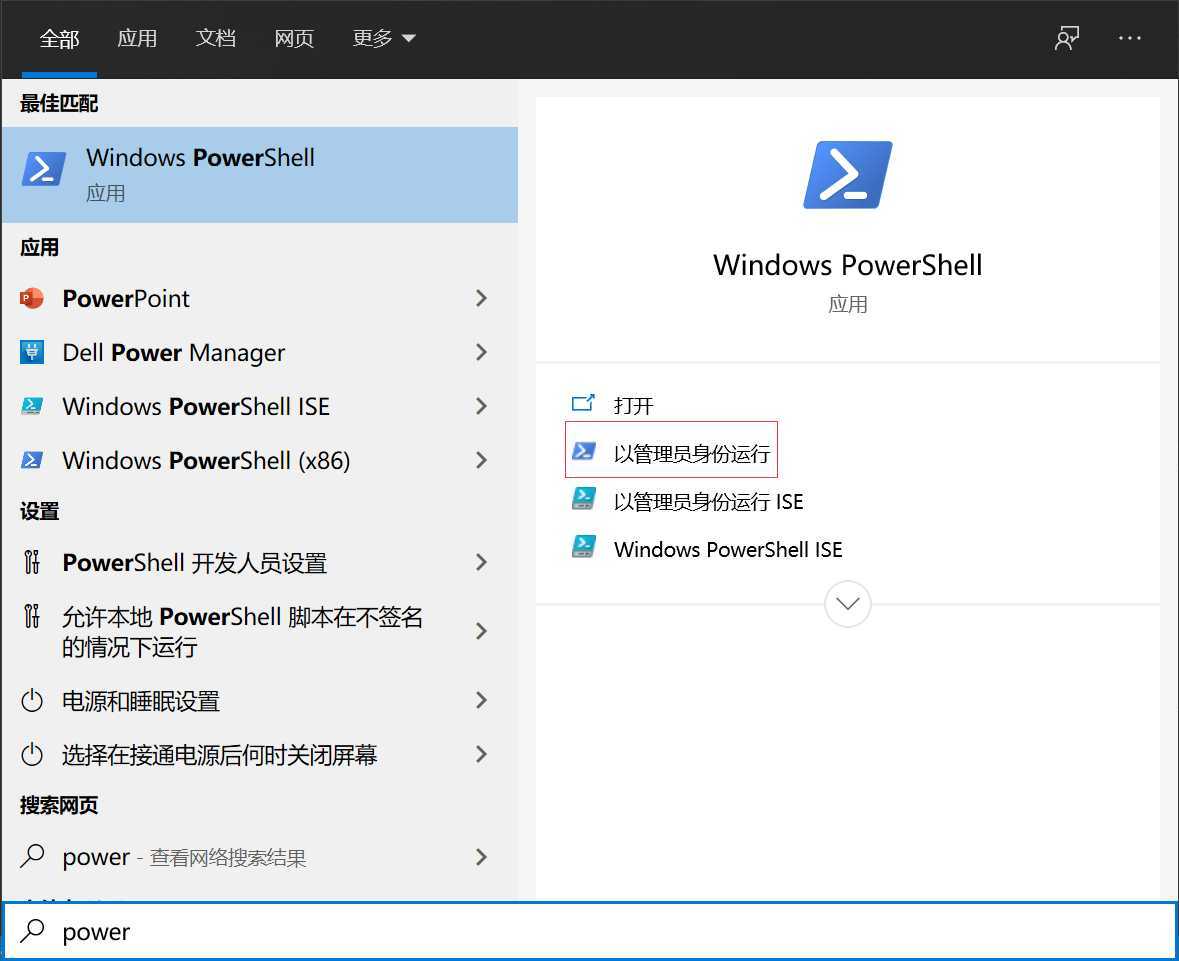This screenshot has width=1179, height=961.
Task: Open Windows PowerShell ISE label in apps list
Action: pos(196,407)
